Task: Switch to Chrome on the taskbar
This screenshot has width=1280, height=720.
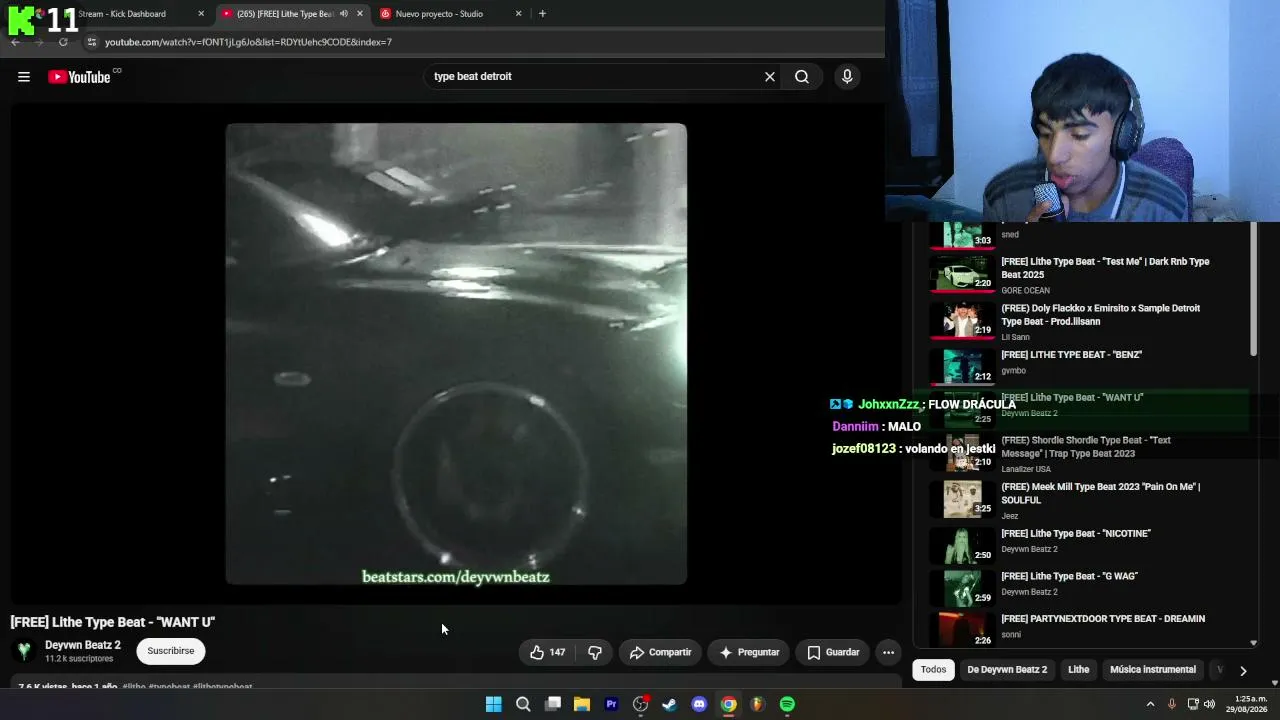Action: (x=729, y=704)
